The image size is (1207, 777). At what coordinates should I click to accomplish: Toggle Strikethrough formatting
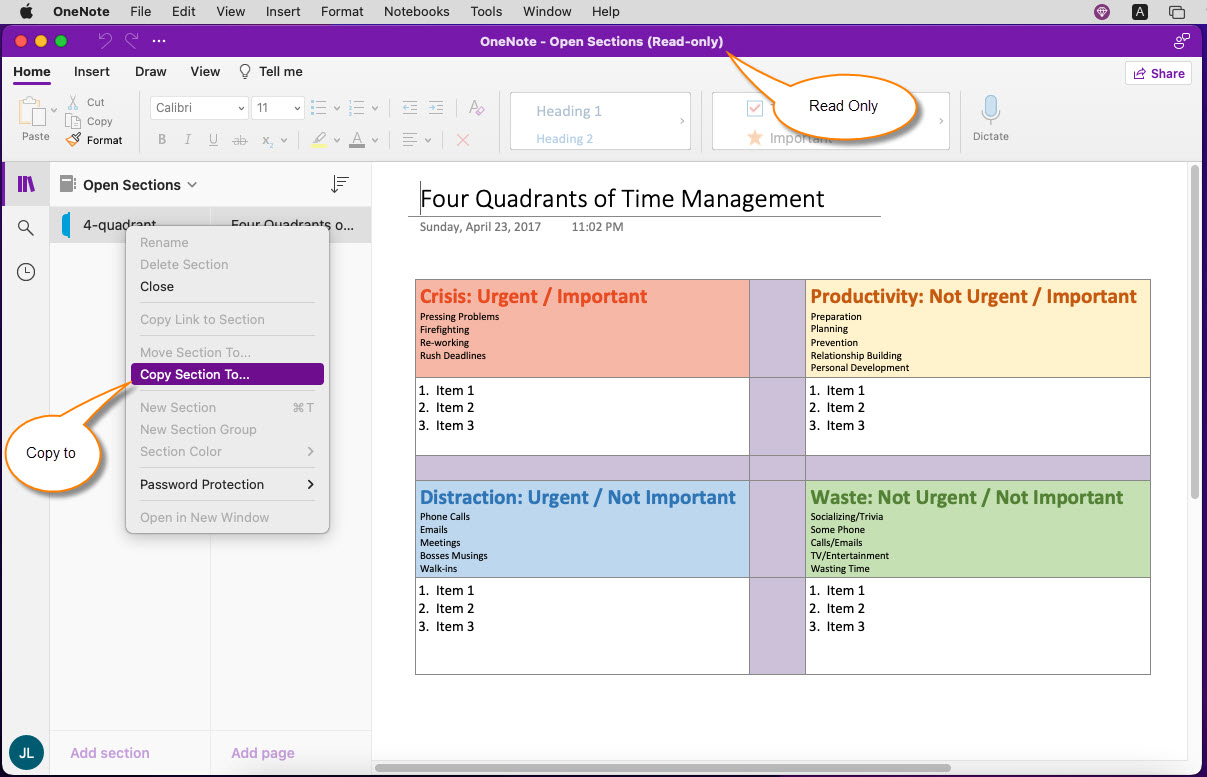pyautogui.click(x=239, y=140)
